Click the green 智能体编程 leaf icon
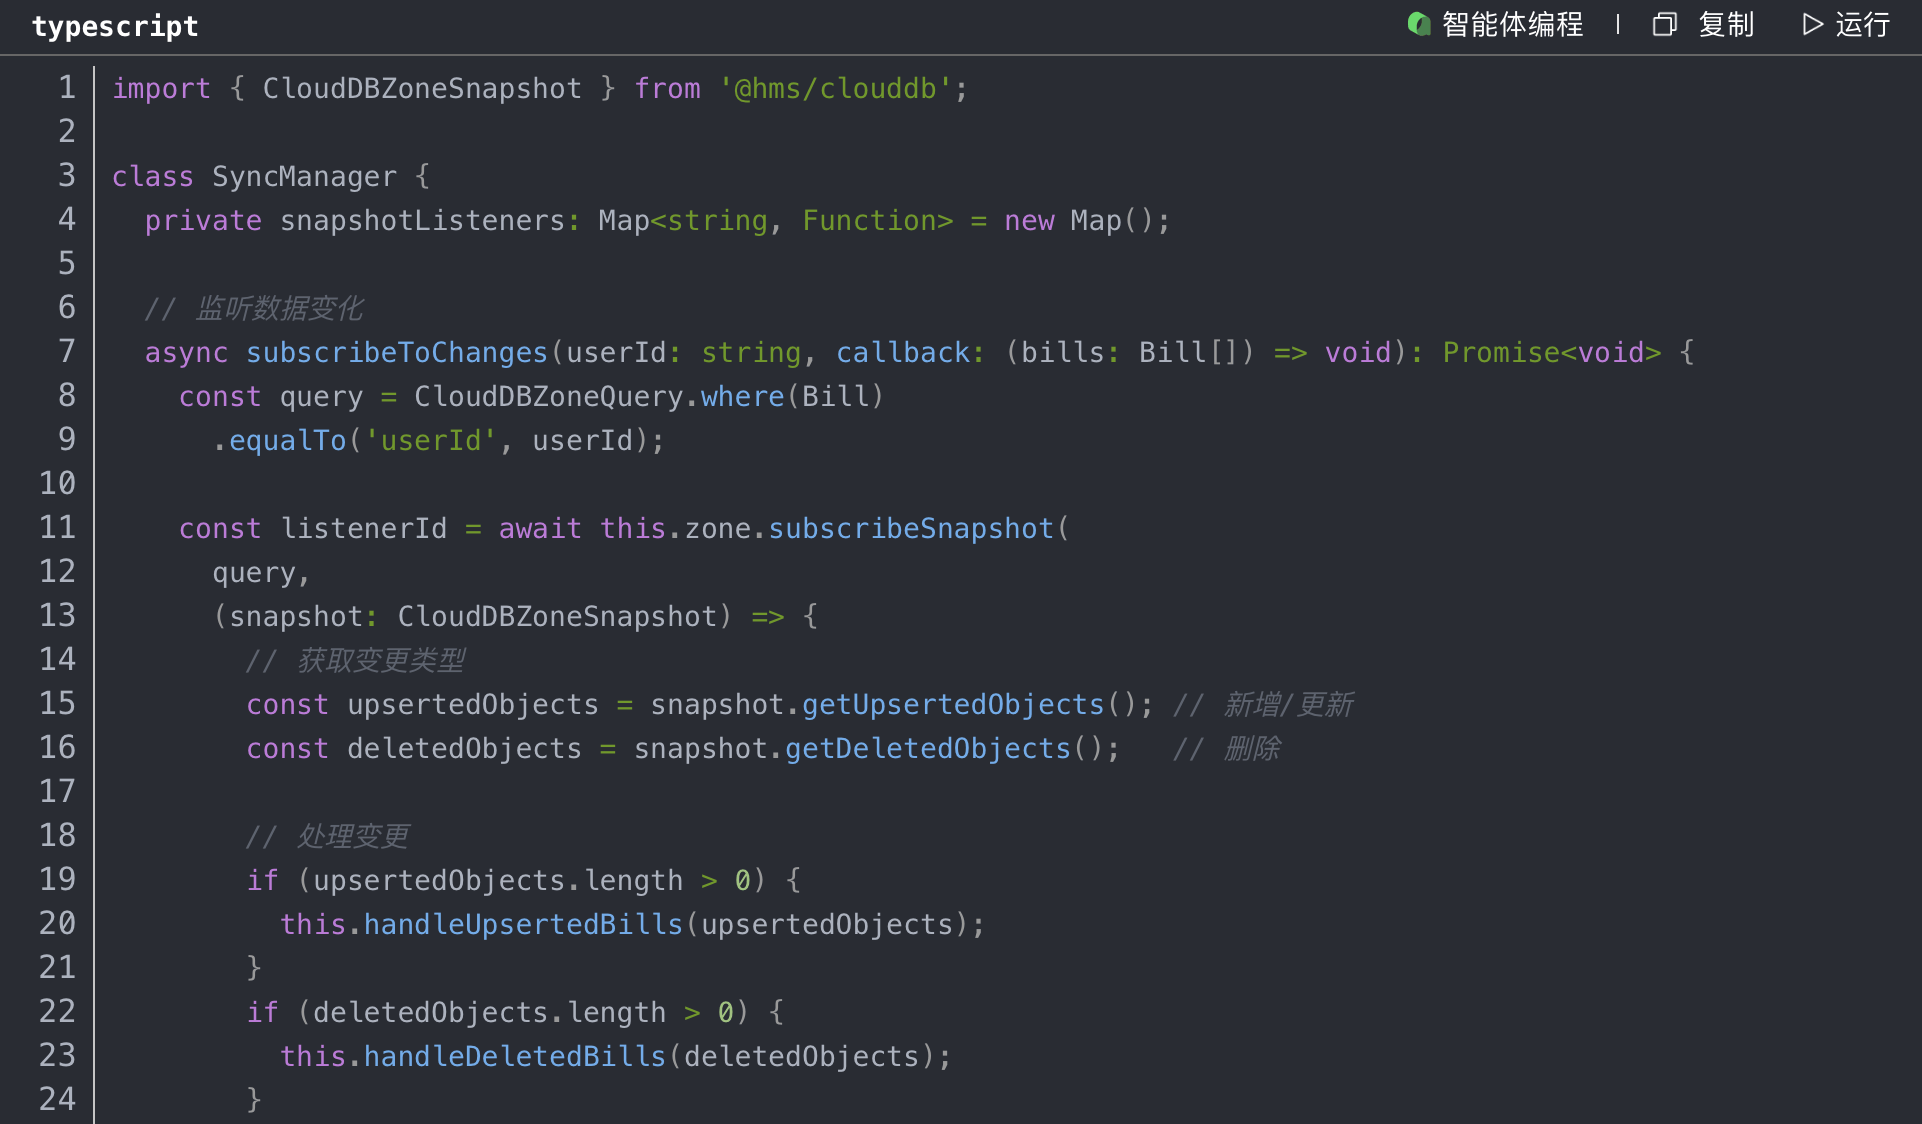This screenshot has width=1922, height=1124. 1418,24
